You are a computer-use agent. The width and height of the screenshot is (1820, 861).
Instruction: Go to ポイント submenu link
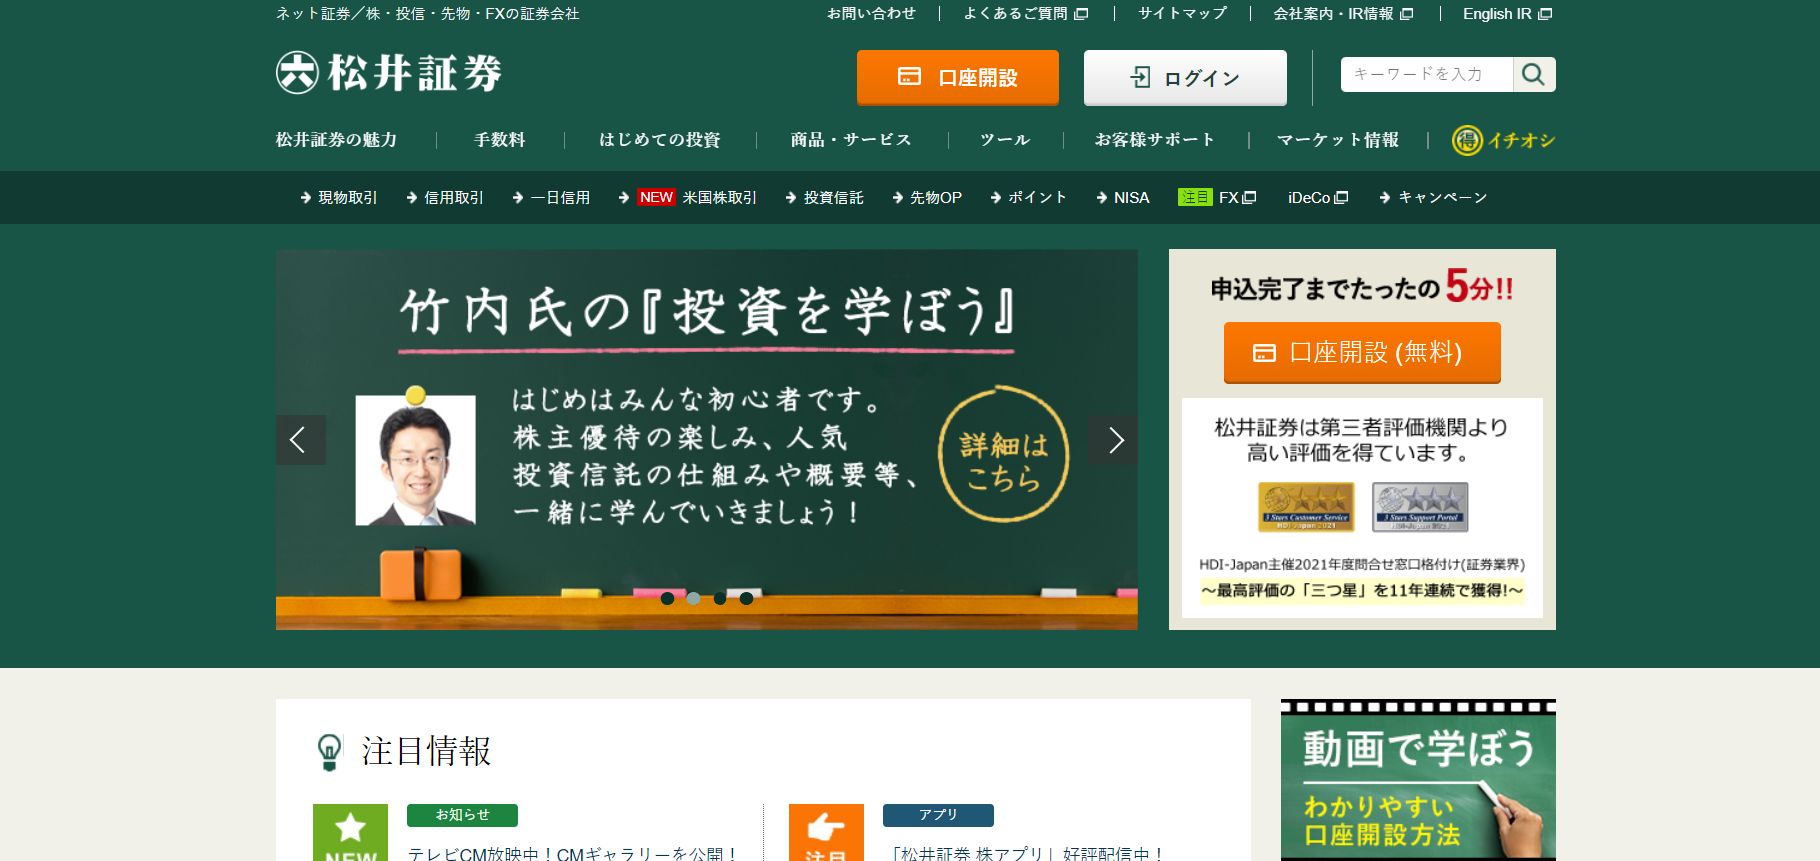[x=1029, y=198]
